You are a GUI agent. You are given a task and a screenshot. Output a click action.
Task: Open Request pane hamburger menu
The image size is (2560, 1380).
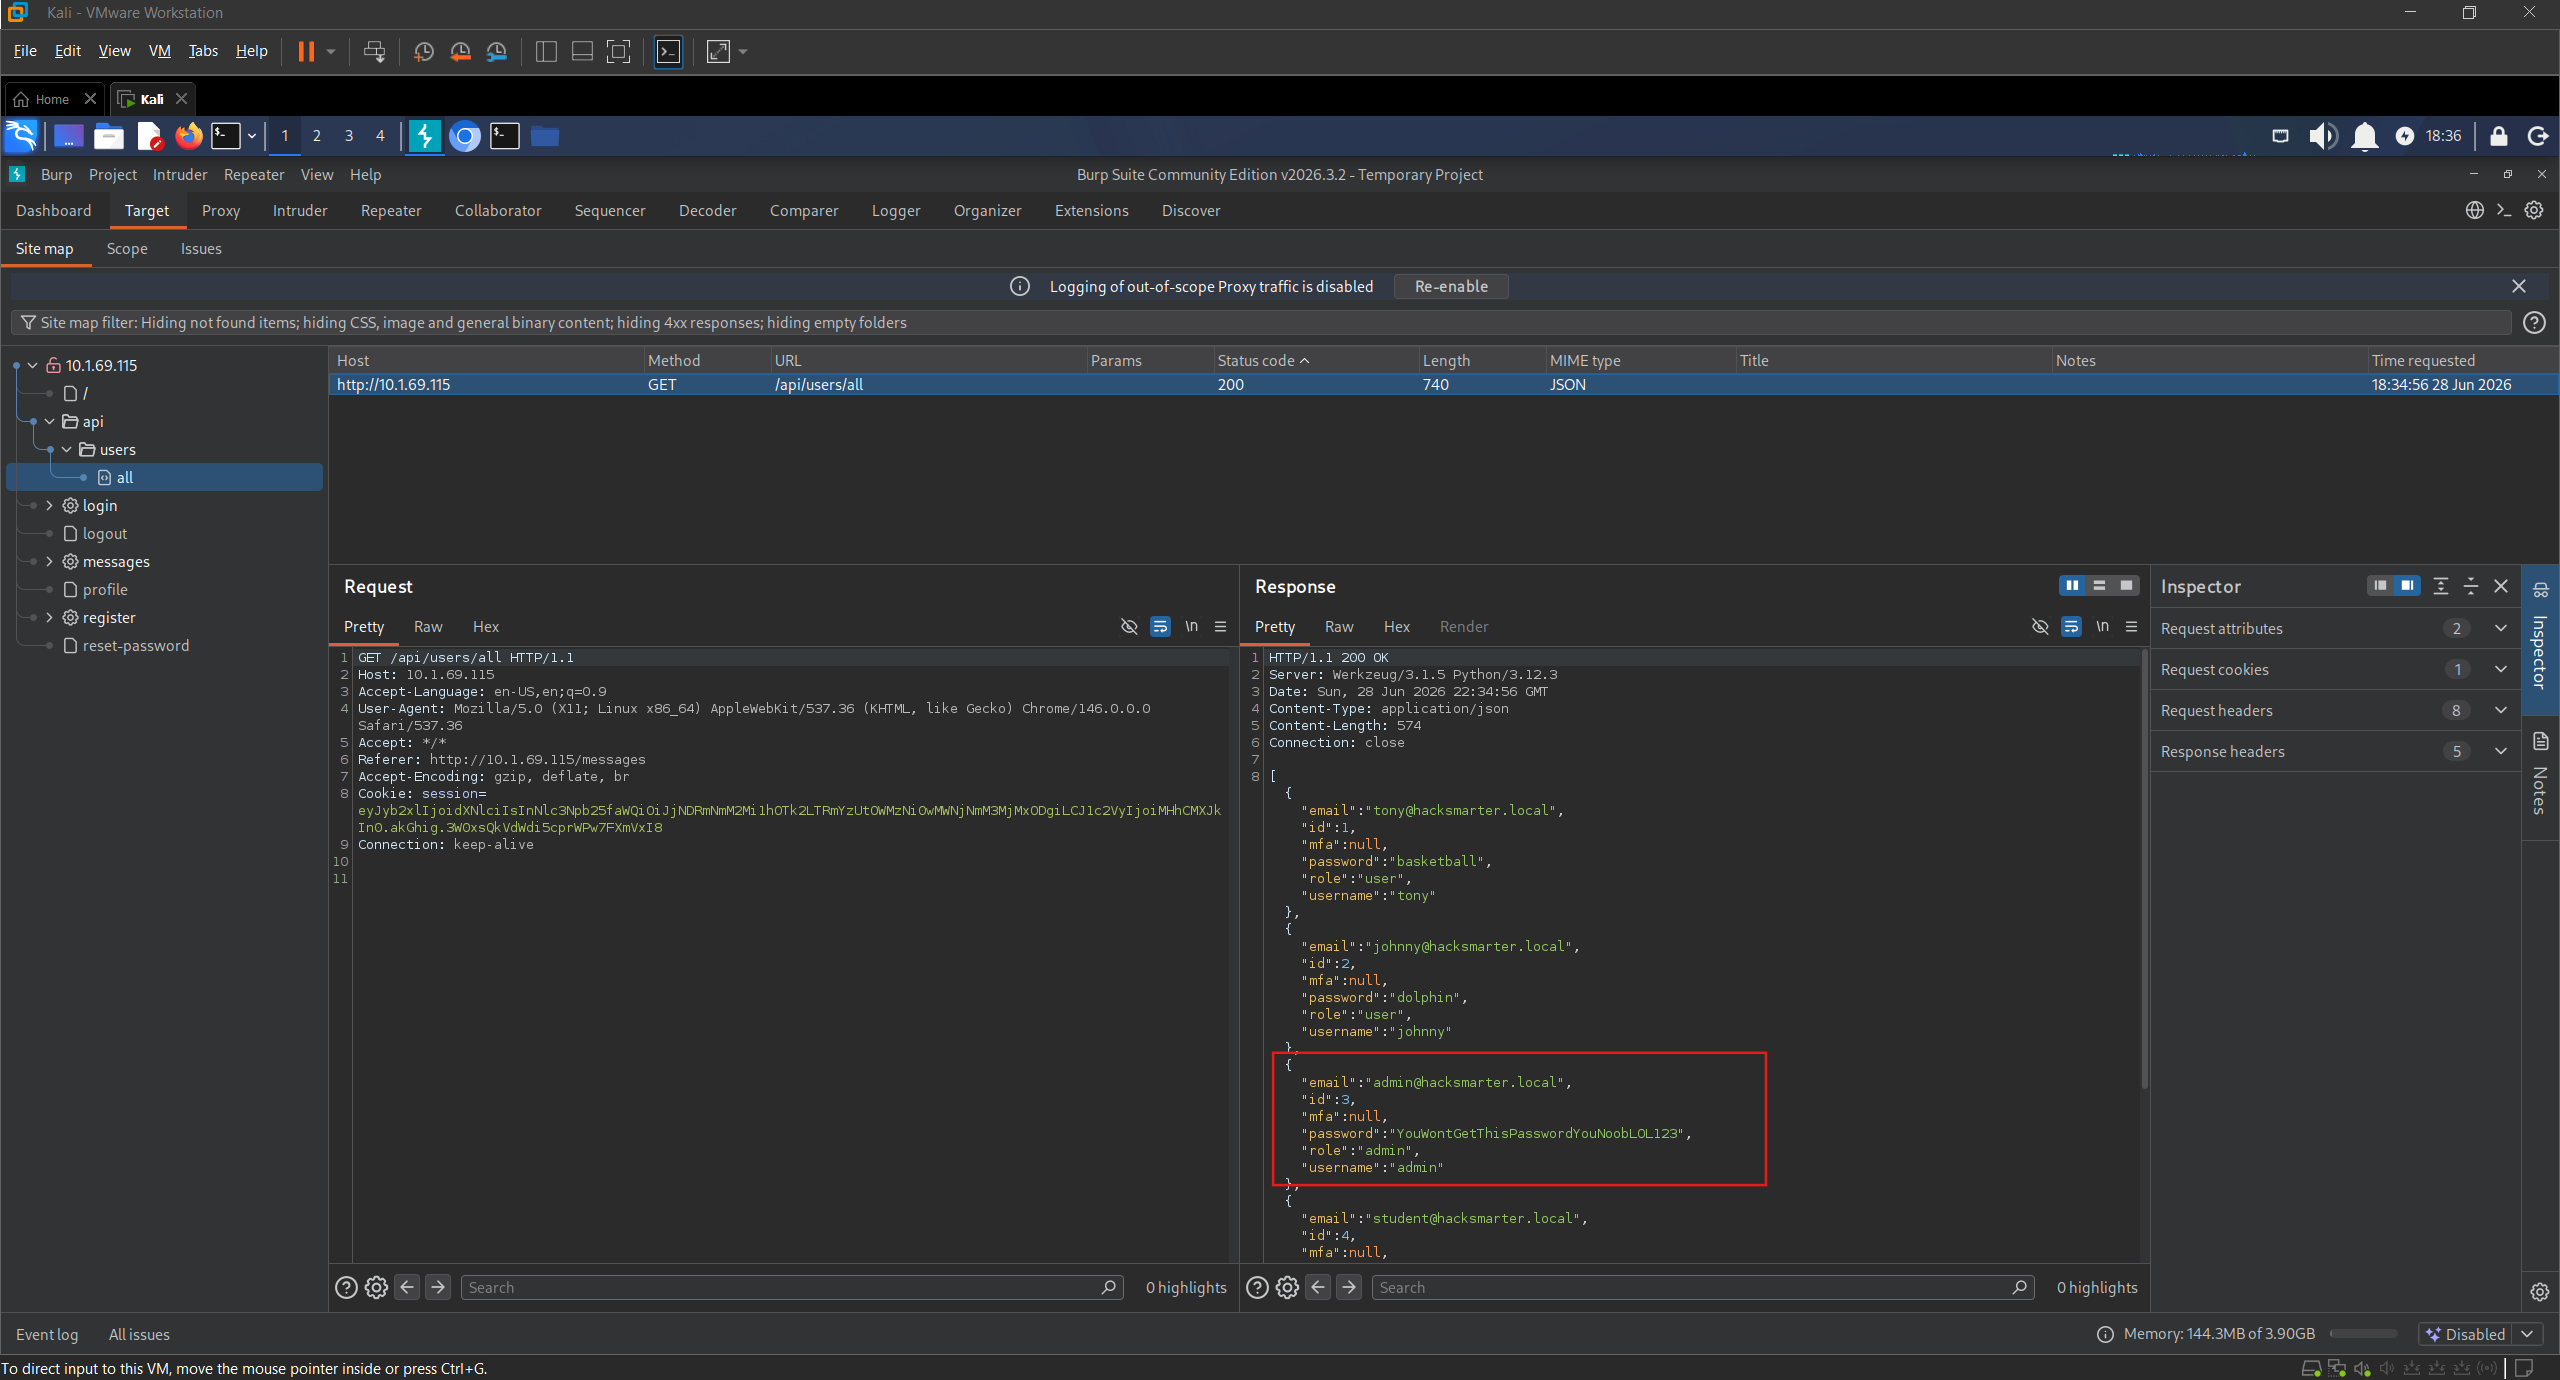tap(1220, 626)
